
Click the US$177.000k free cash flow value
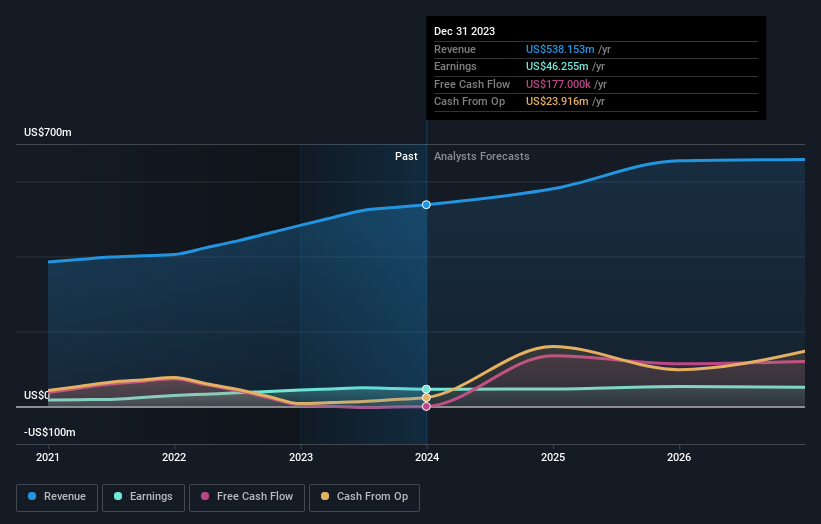(x=558, y=84)
